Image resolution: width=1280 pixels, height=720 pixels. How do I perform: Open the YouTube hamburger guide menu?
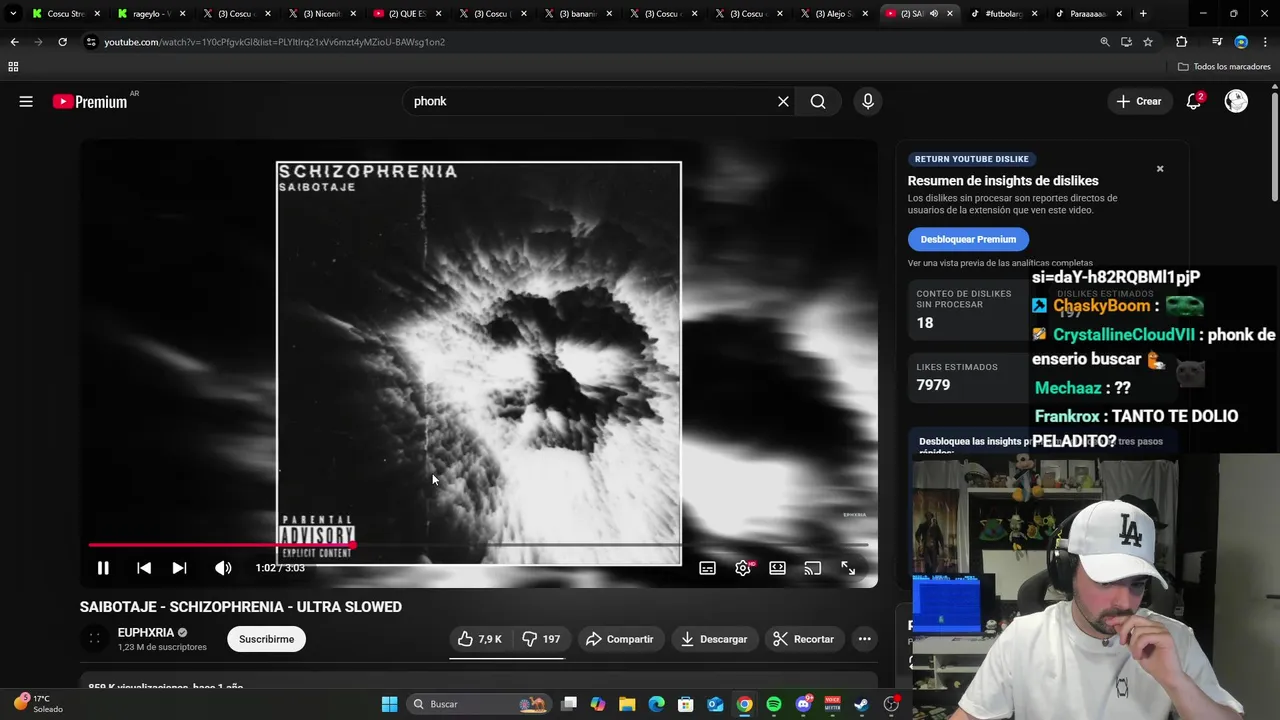coord(26,101)
